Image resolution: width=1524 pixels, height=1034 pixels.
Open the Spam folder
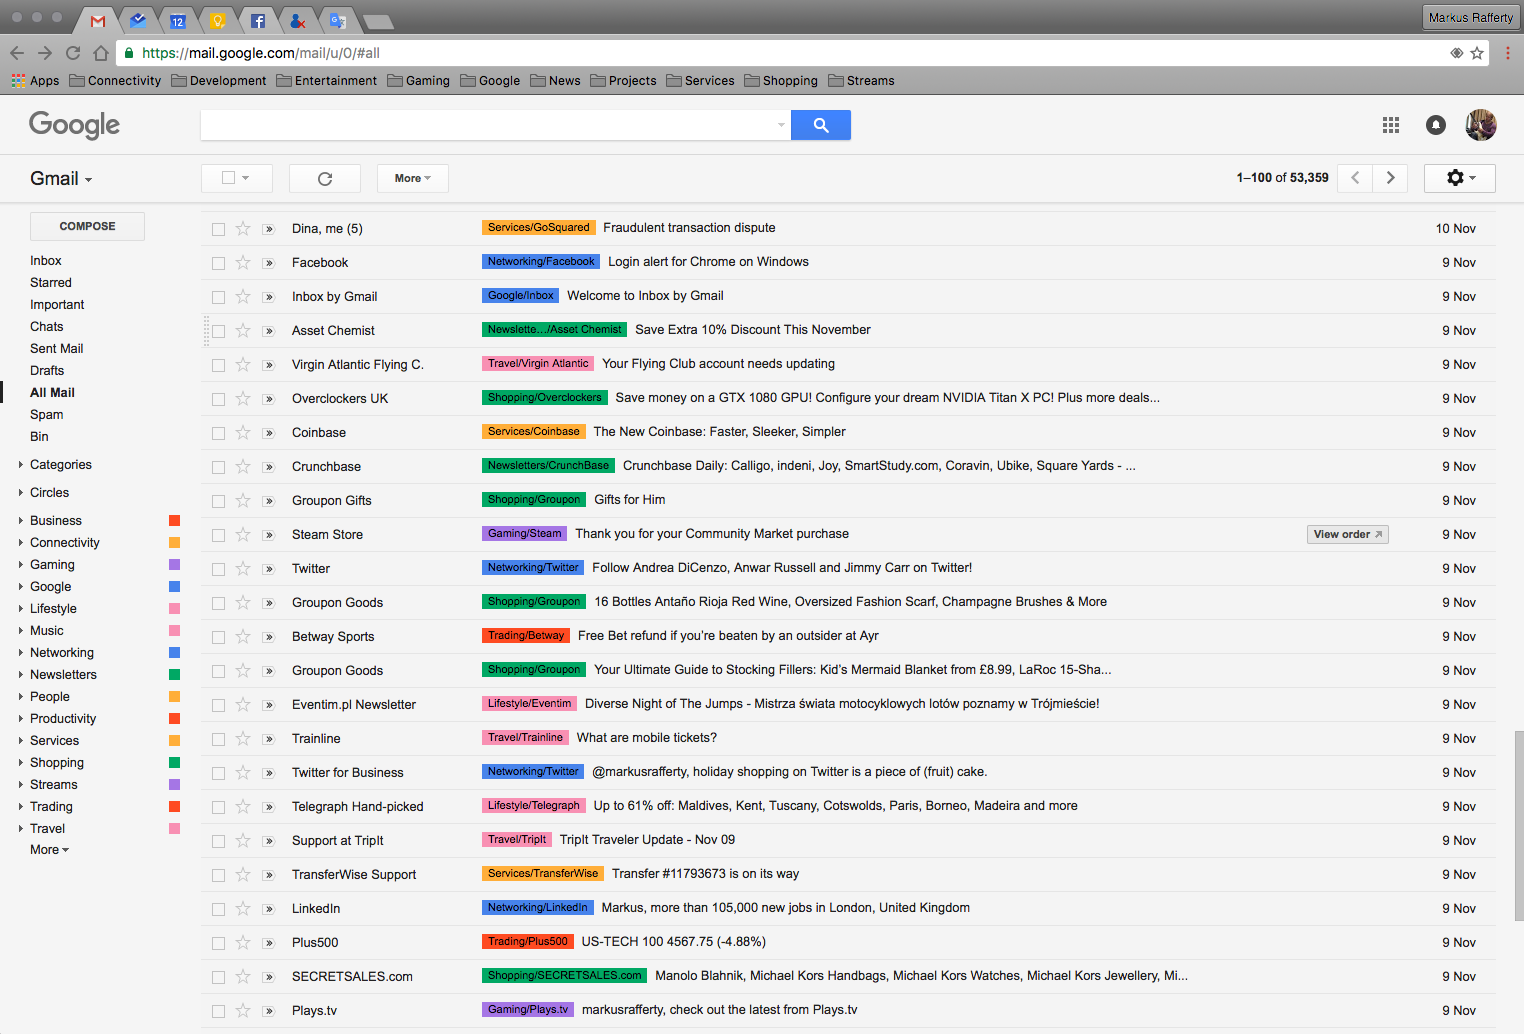pyautogui.click(x=46, y=415)
